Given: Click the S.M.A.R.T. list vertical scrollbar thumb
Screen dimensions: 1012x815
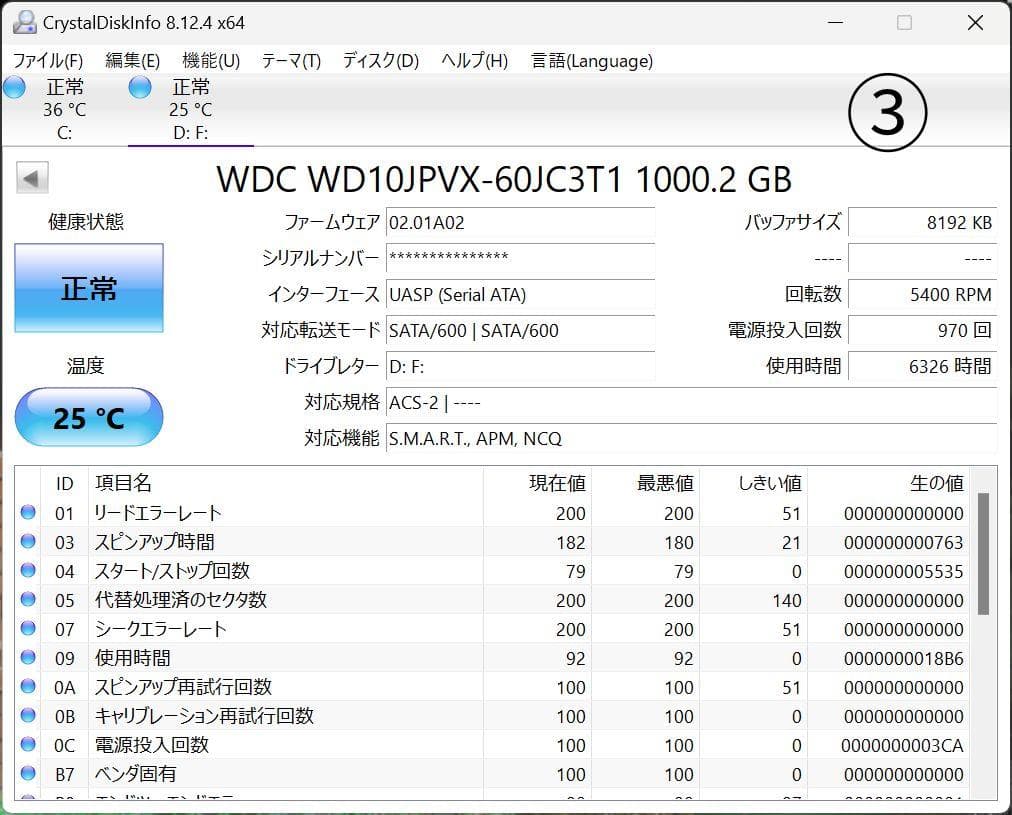Looking at the screenshot, I should tap(983, 554).
